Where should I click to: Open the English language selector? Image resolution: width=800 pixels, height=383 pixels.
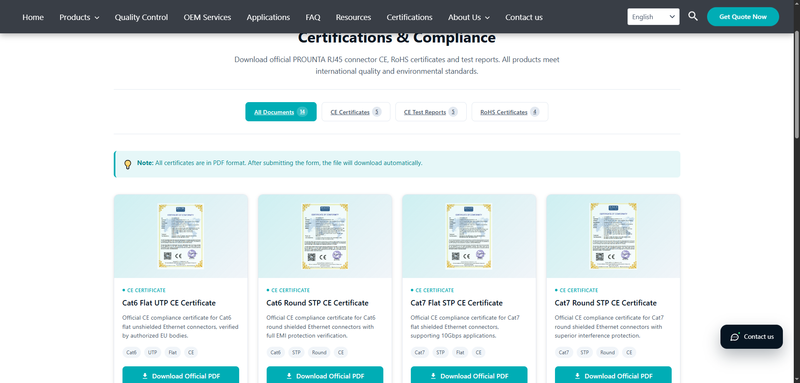pos(653,17)
